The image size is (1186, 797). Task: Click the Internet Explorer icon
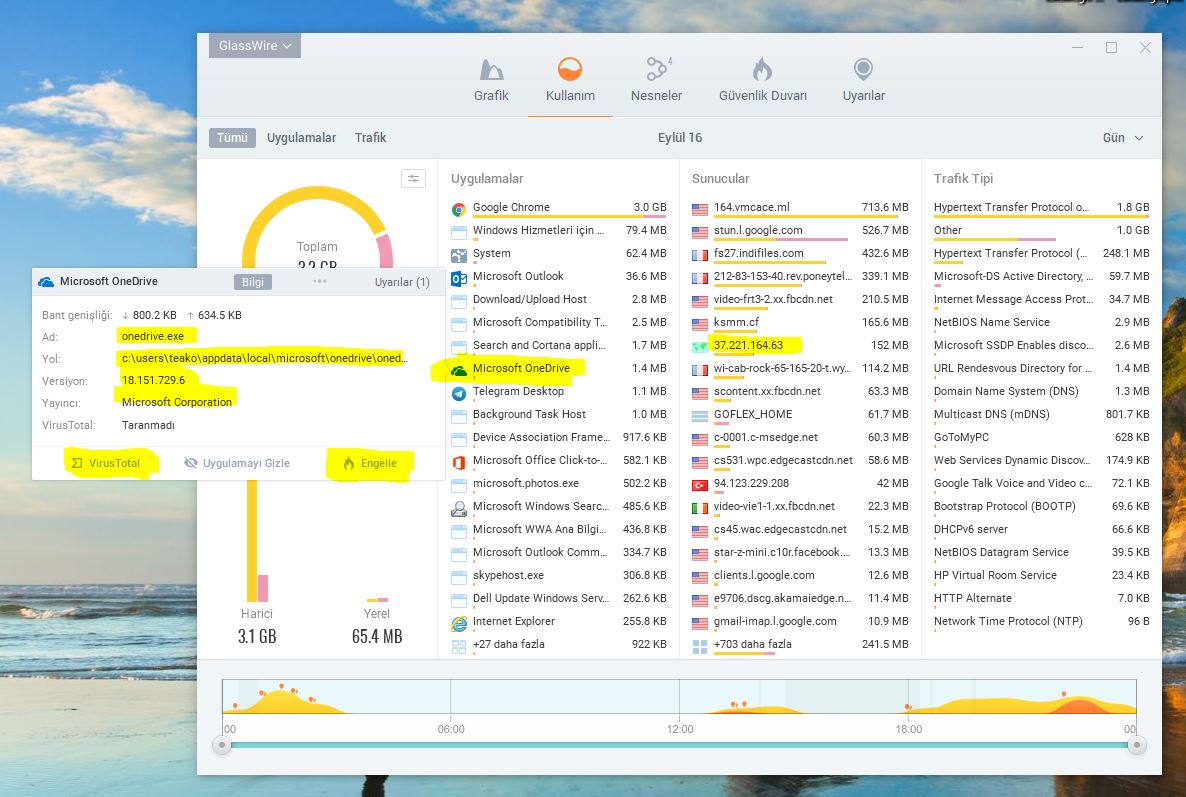coord(458,623)
